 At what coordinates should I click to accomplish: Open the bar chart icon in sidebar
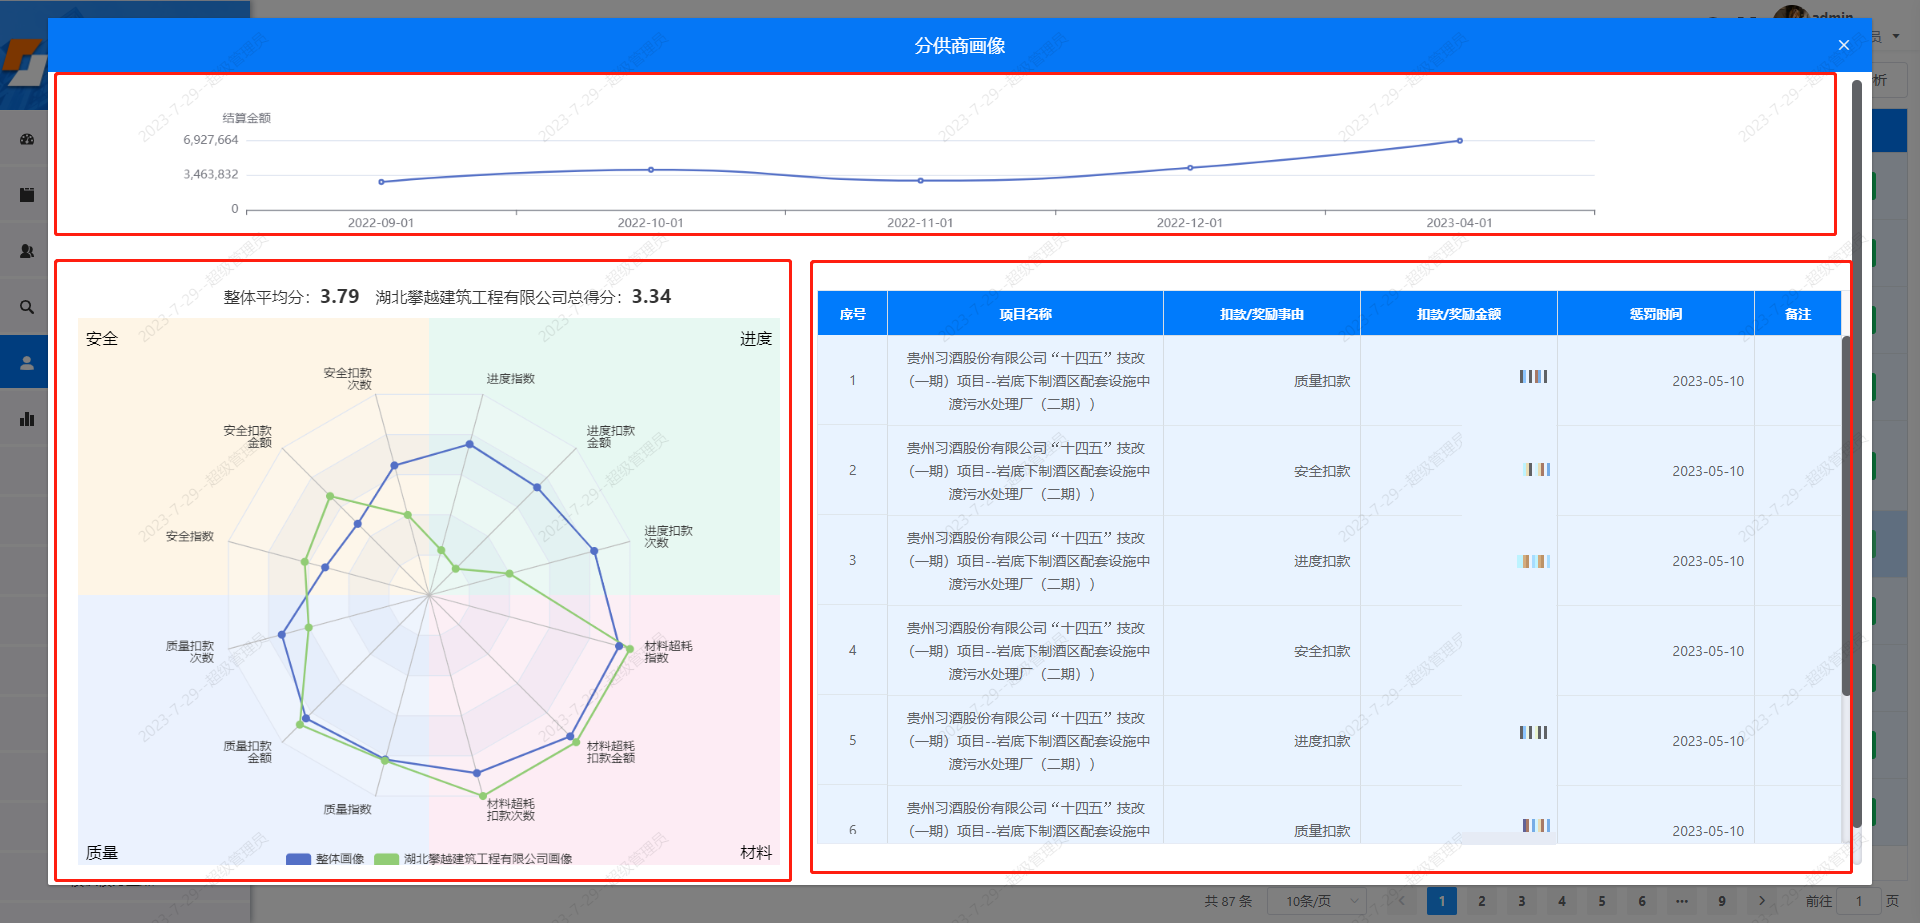coord(27,419)
